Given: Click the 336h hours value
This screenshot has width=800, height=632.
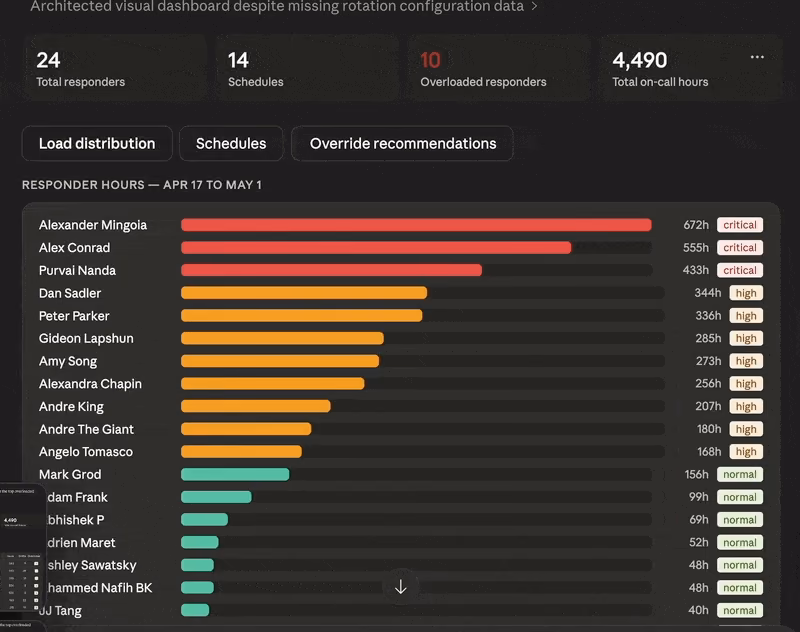Looking at the screenshot, I should pyautogui.click(x=708, y=316).
